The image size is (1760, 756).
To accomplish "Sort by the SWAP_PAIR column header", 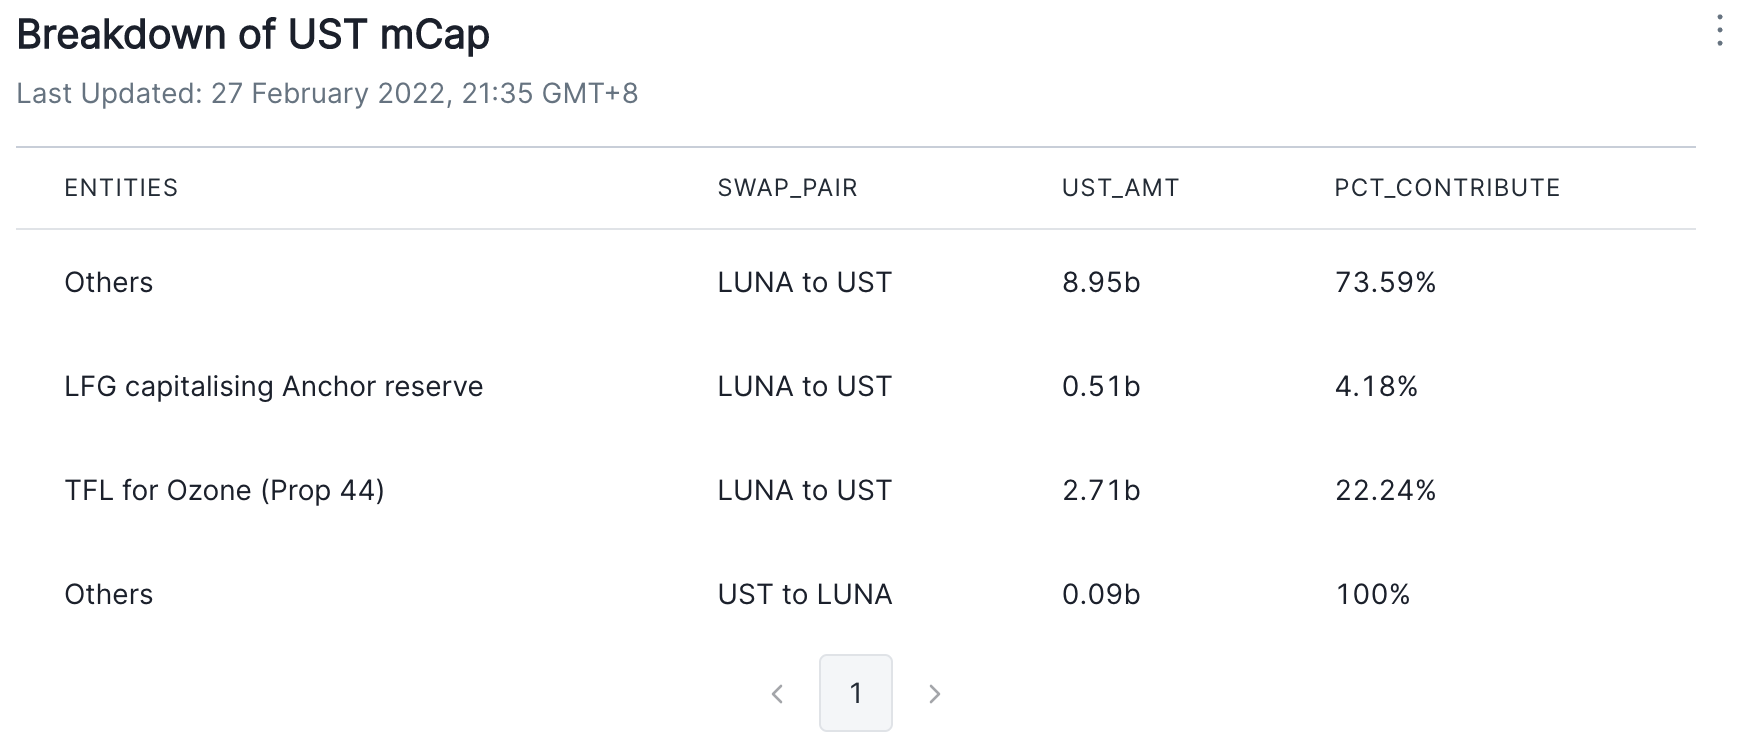I will coord(787,188).
